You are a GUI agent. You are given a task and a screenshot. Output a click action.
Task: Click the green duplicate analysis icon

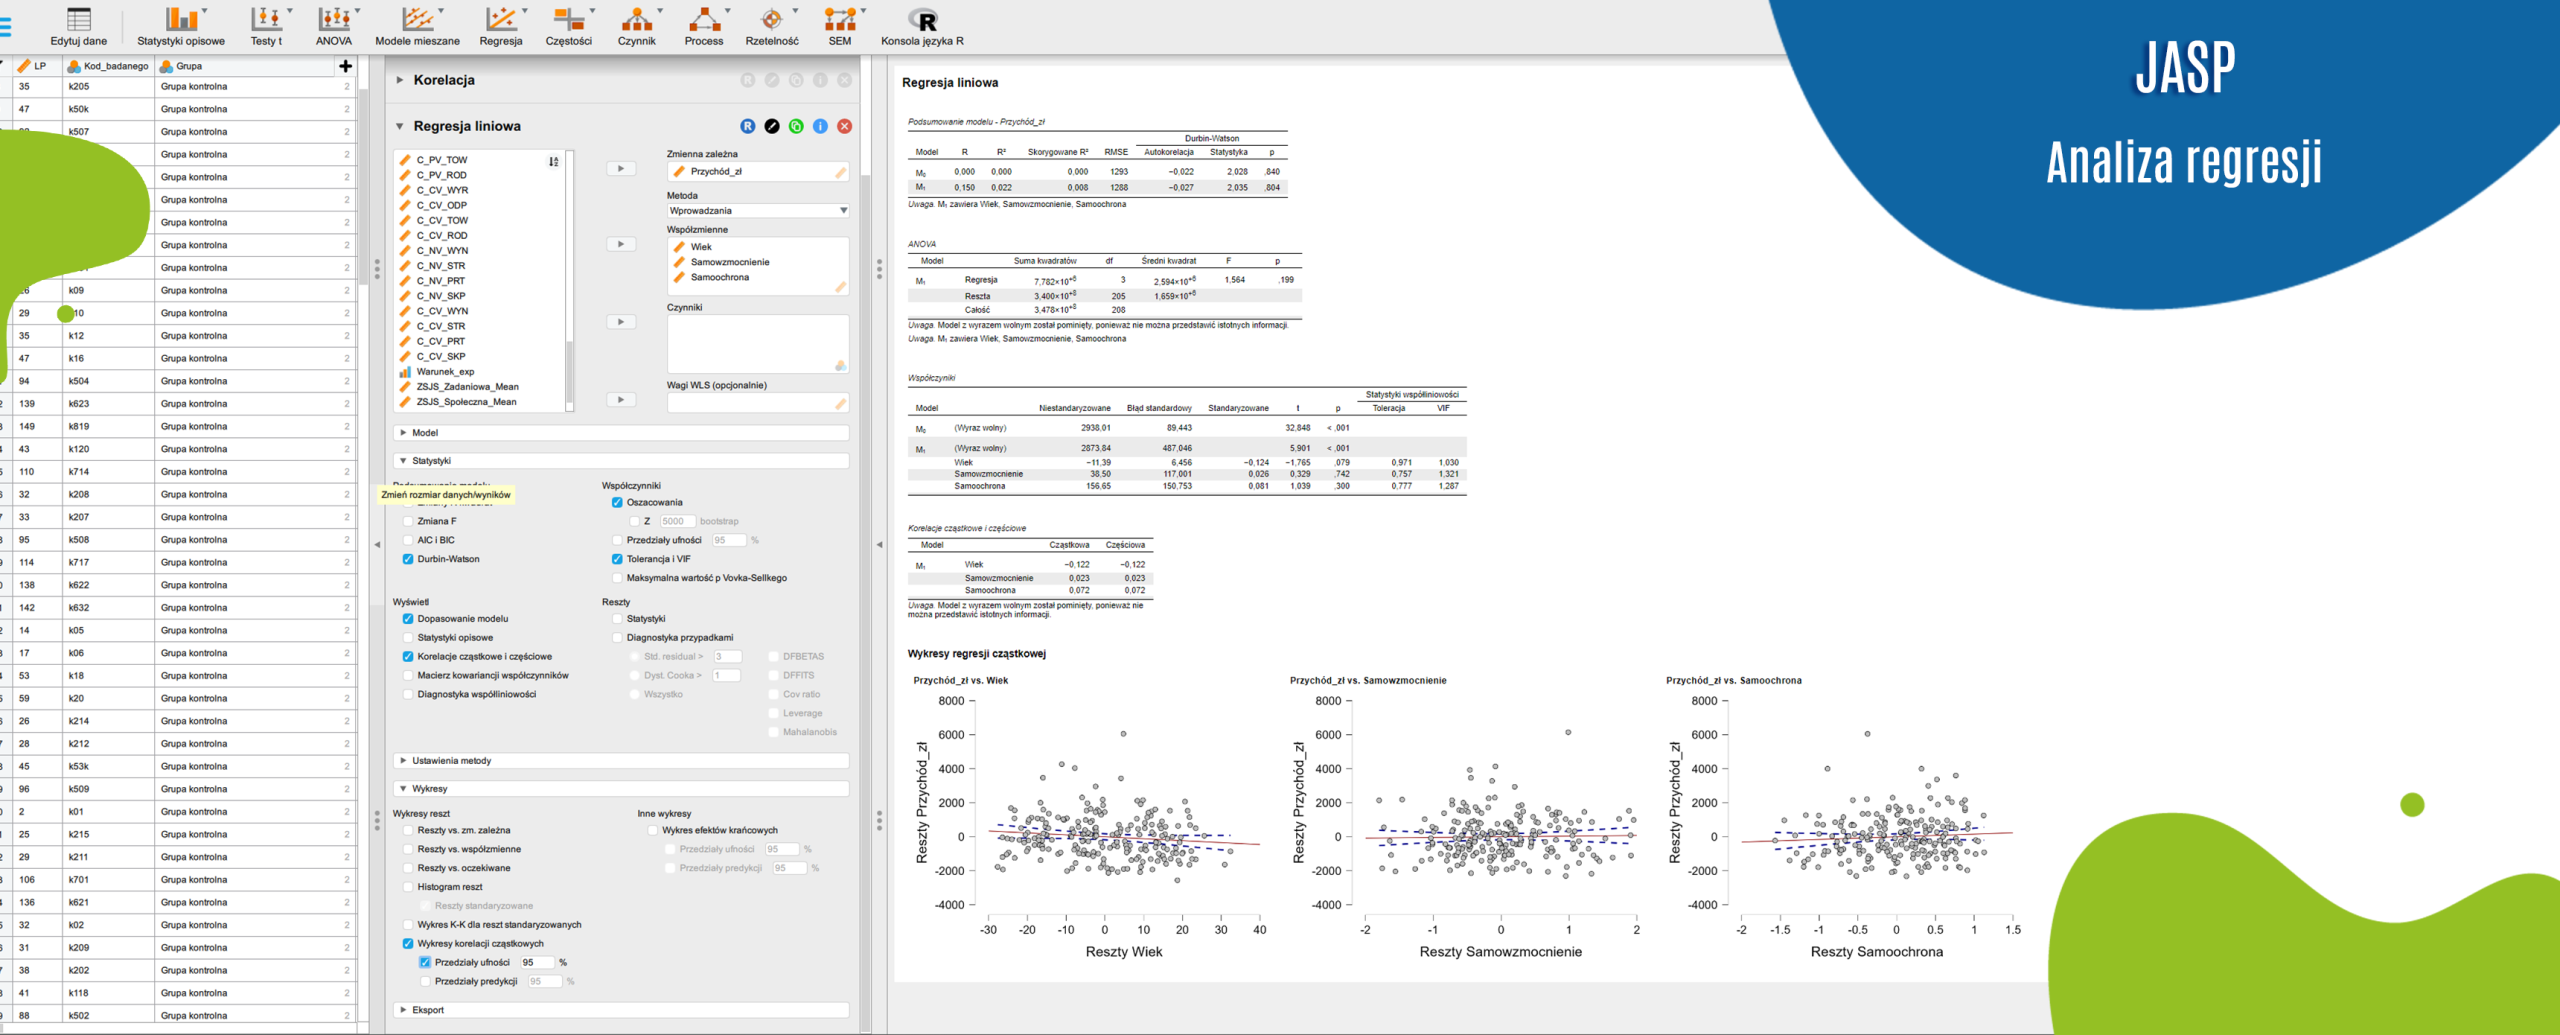796,126
